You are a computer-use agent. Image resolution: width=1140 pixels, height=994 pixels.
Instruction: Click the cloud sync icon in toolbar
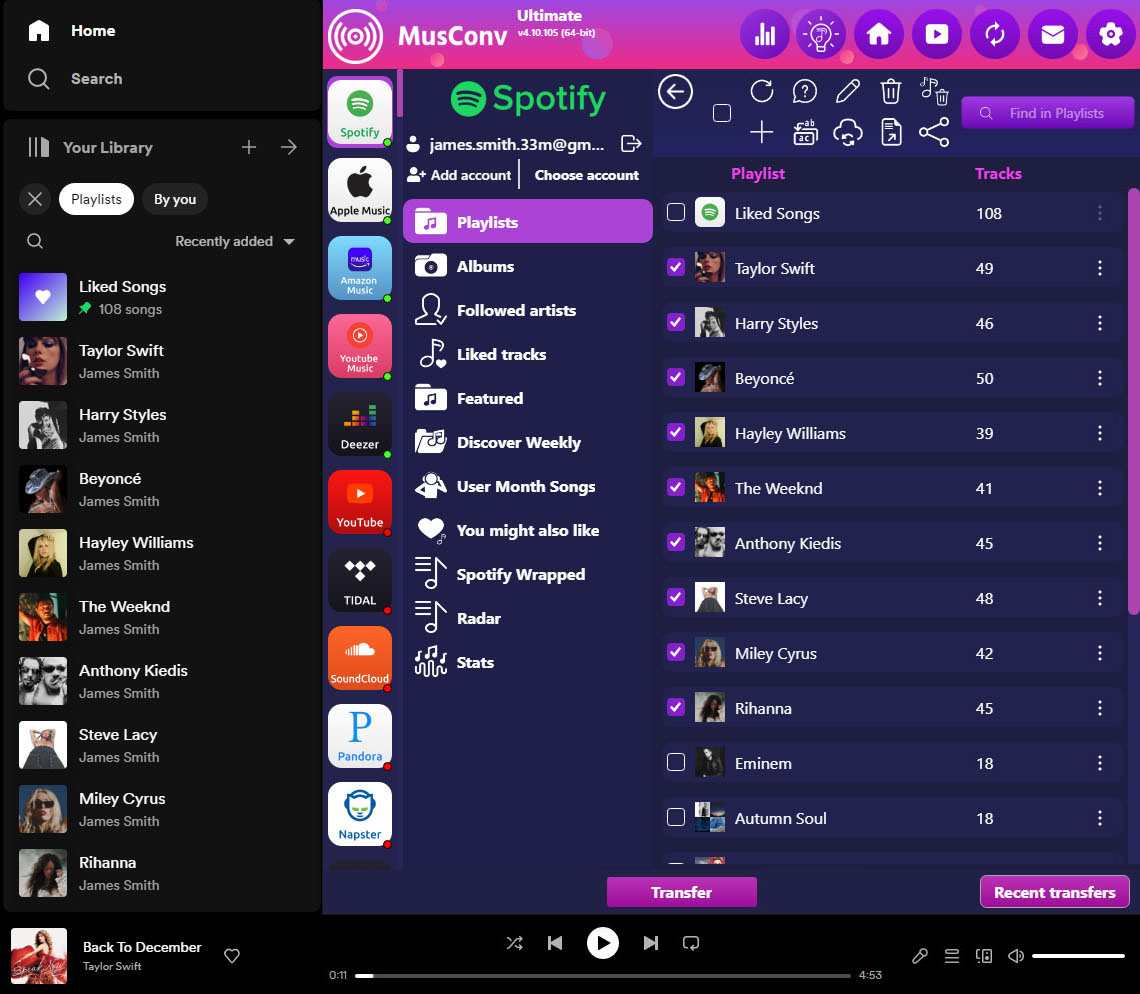pyautogui.click(x=848, y=132)
